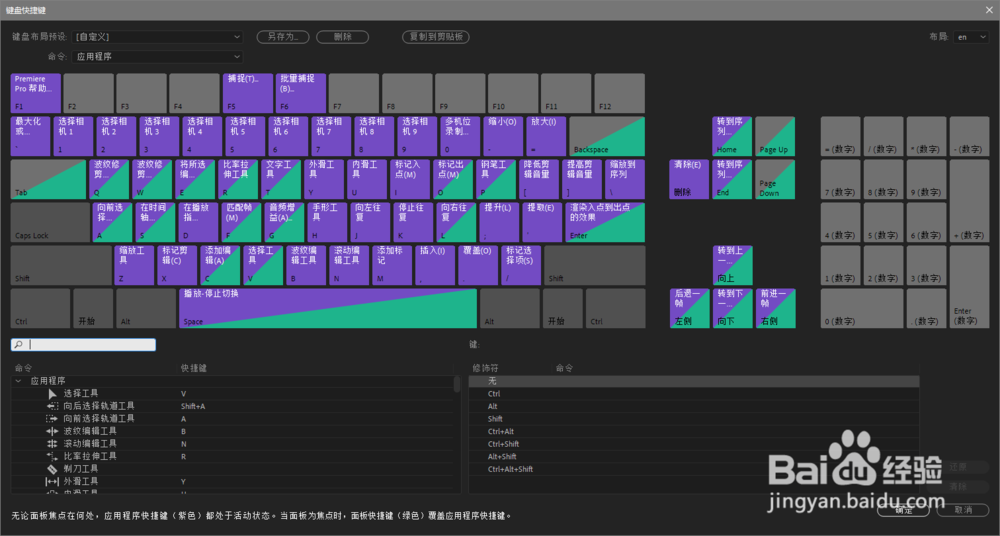The height and width of the screenshot is (536, 1000).
Task: Select the Alt modifier row
Action: [x=694, y=406]
